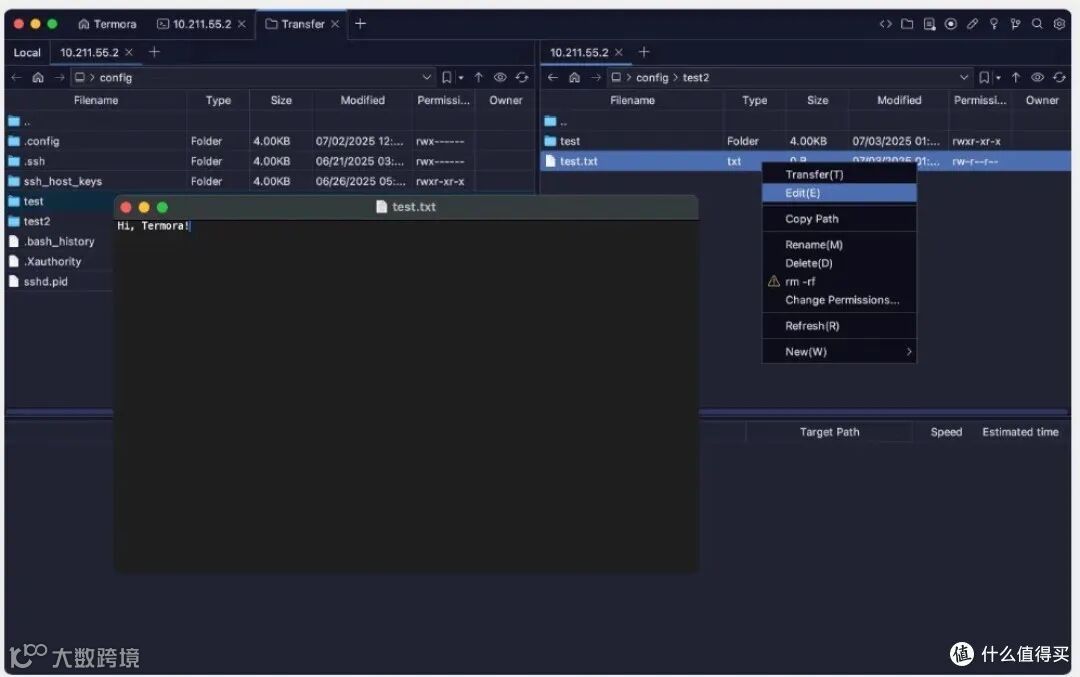Image resolution: width=1080 pixels, height=677 pixels.
Task: Open right pane bookmark dropdown arrow
Action: point(998,79)
